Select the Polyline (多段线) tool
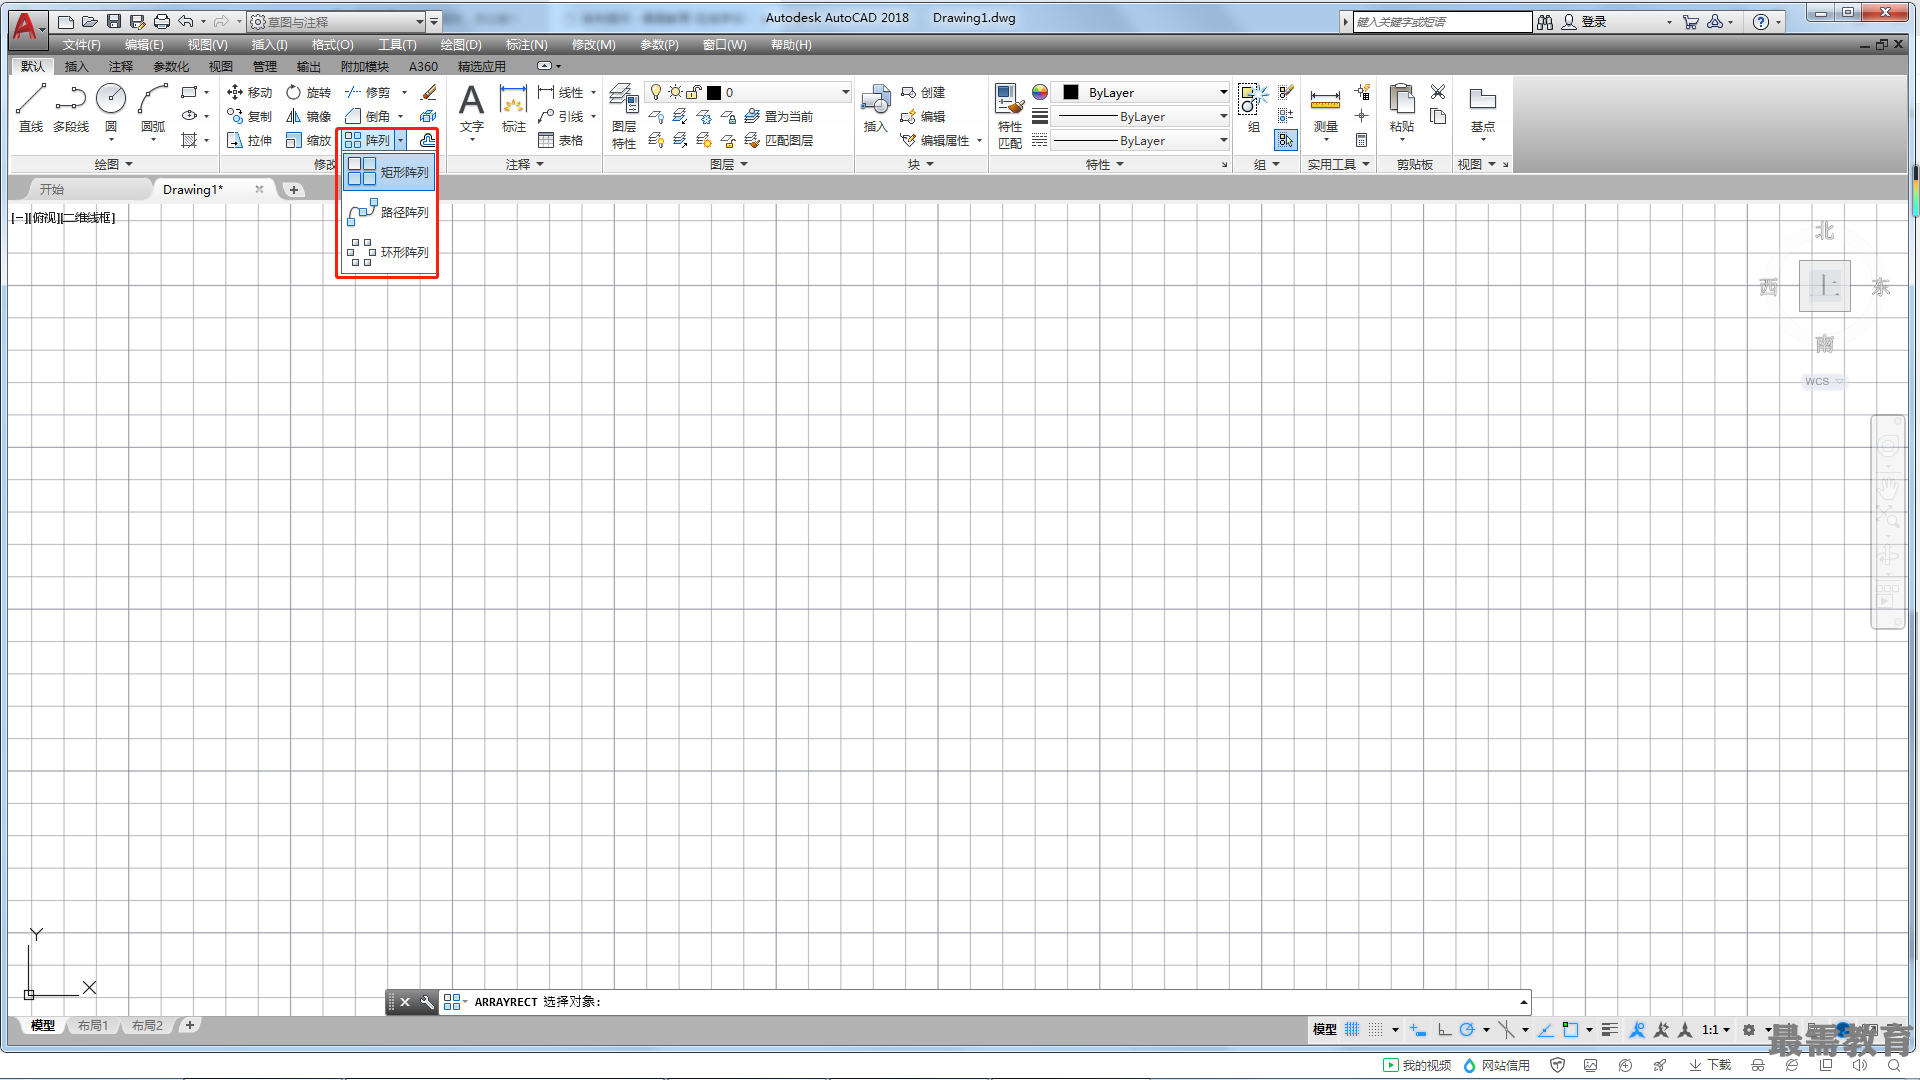This screenshot has width=1920, height=1080. click(x=71, y=107)
